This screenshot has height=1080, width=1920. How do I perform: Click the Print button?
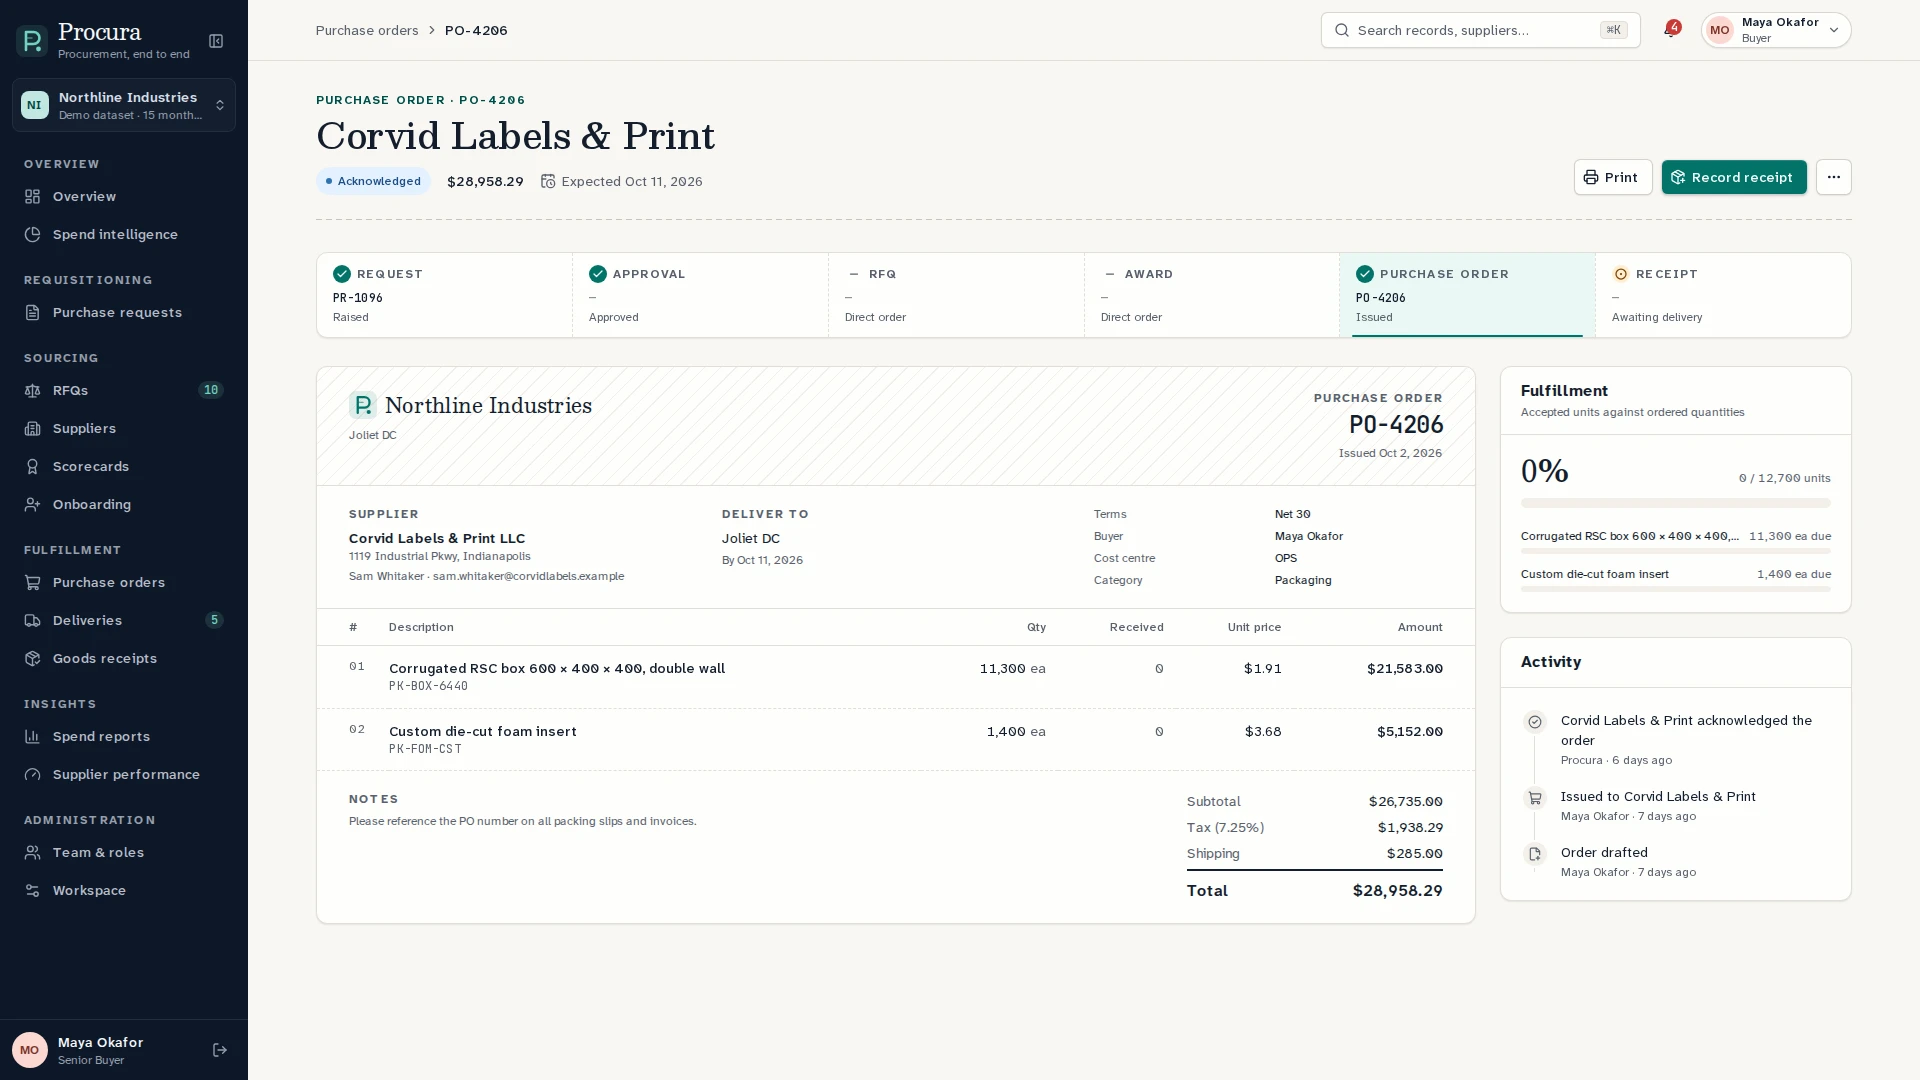(1613, 177)
